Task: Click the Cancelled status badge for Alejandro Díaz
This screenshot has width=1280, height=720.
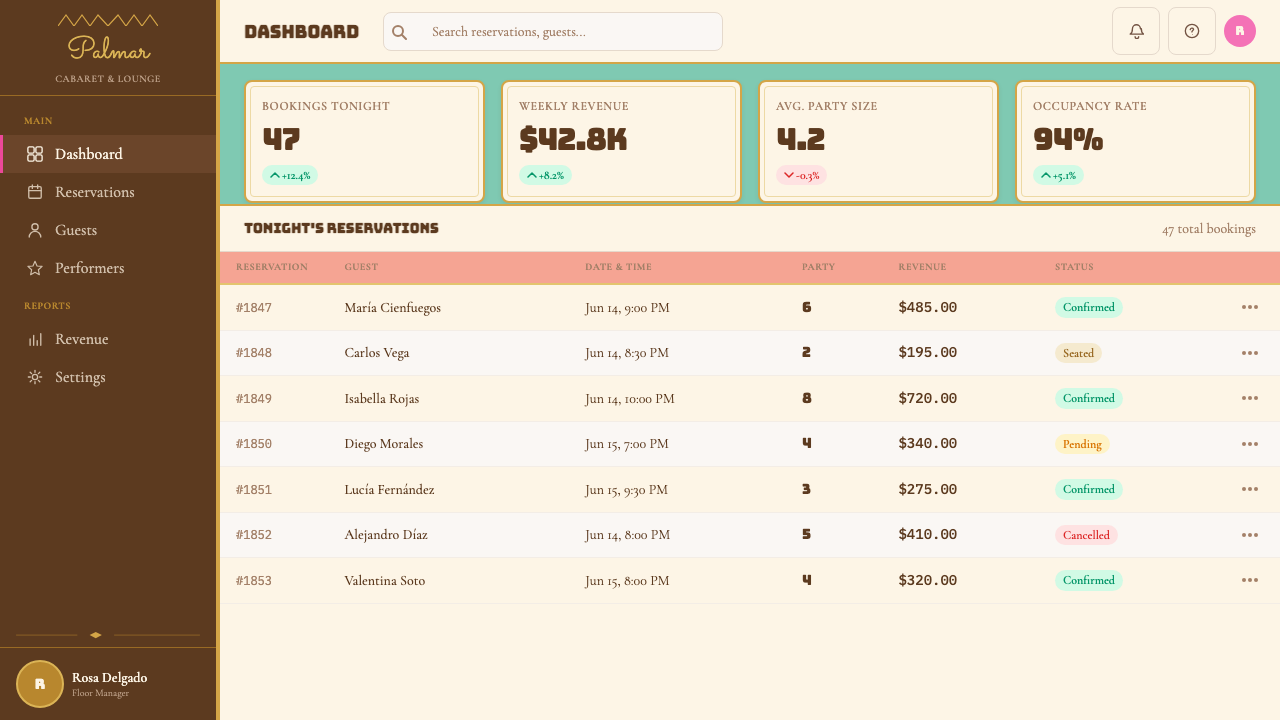Action: (x=1086, y=535)
